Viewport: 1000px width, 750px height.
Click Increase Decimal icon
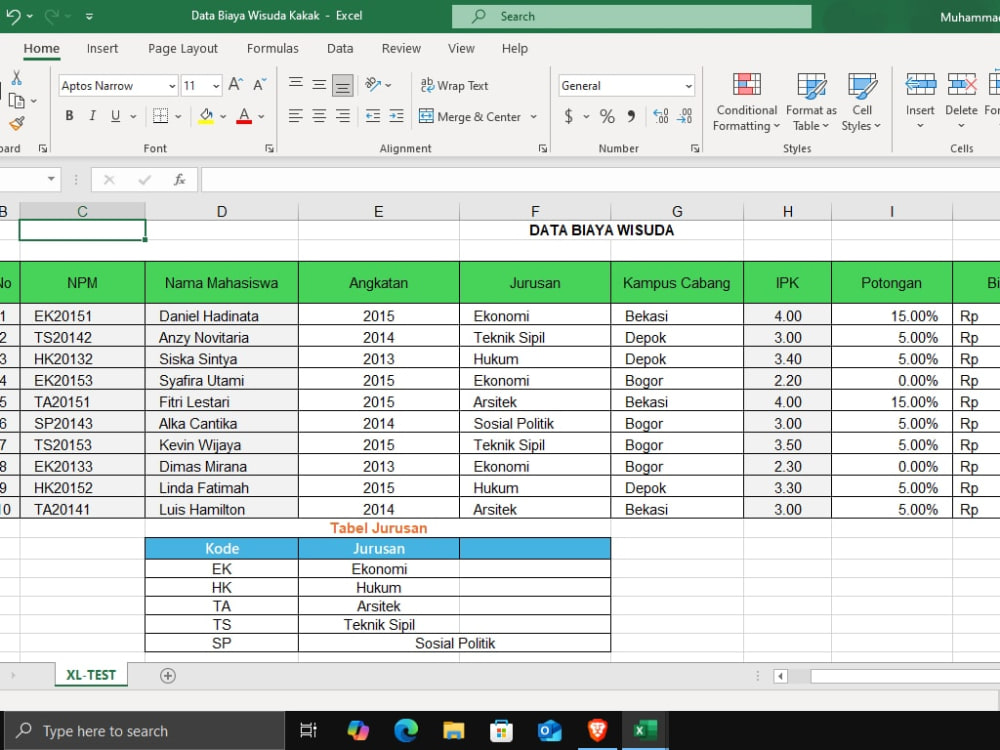[661, 116]
